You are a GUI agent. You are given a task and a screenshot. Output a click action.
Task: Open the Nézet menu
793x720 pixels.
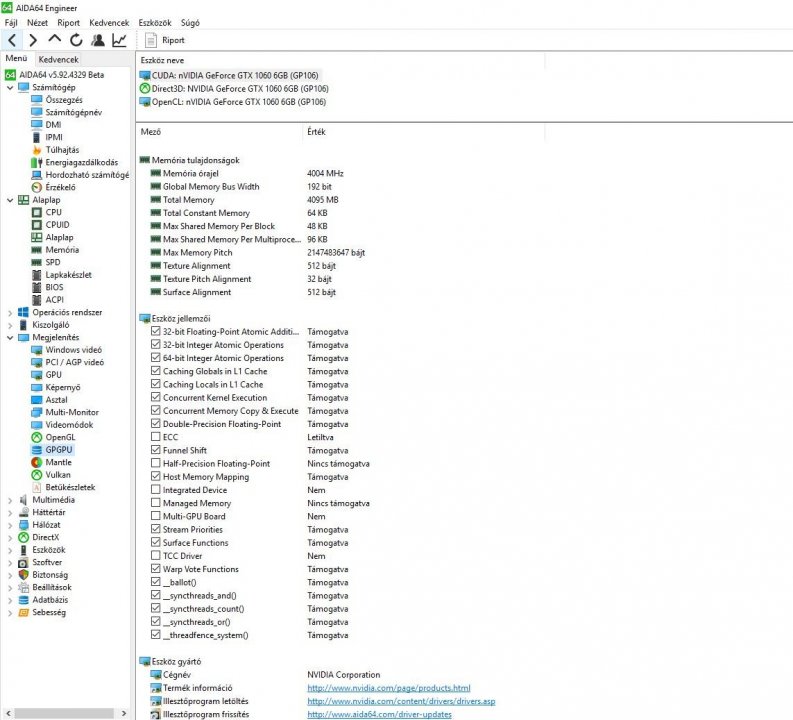(37, 23)
